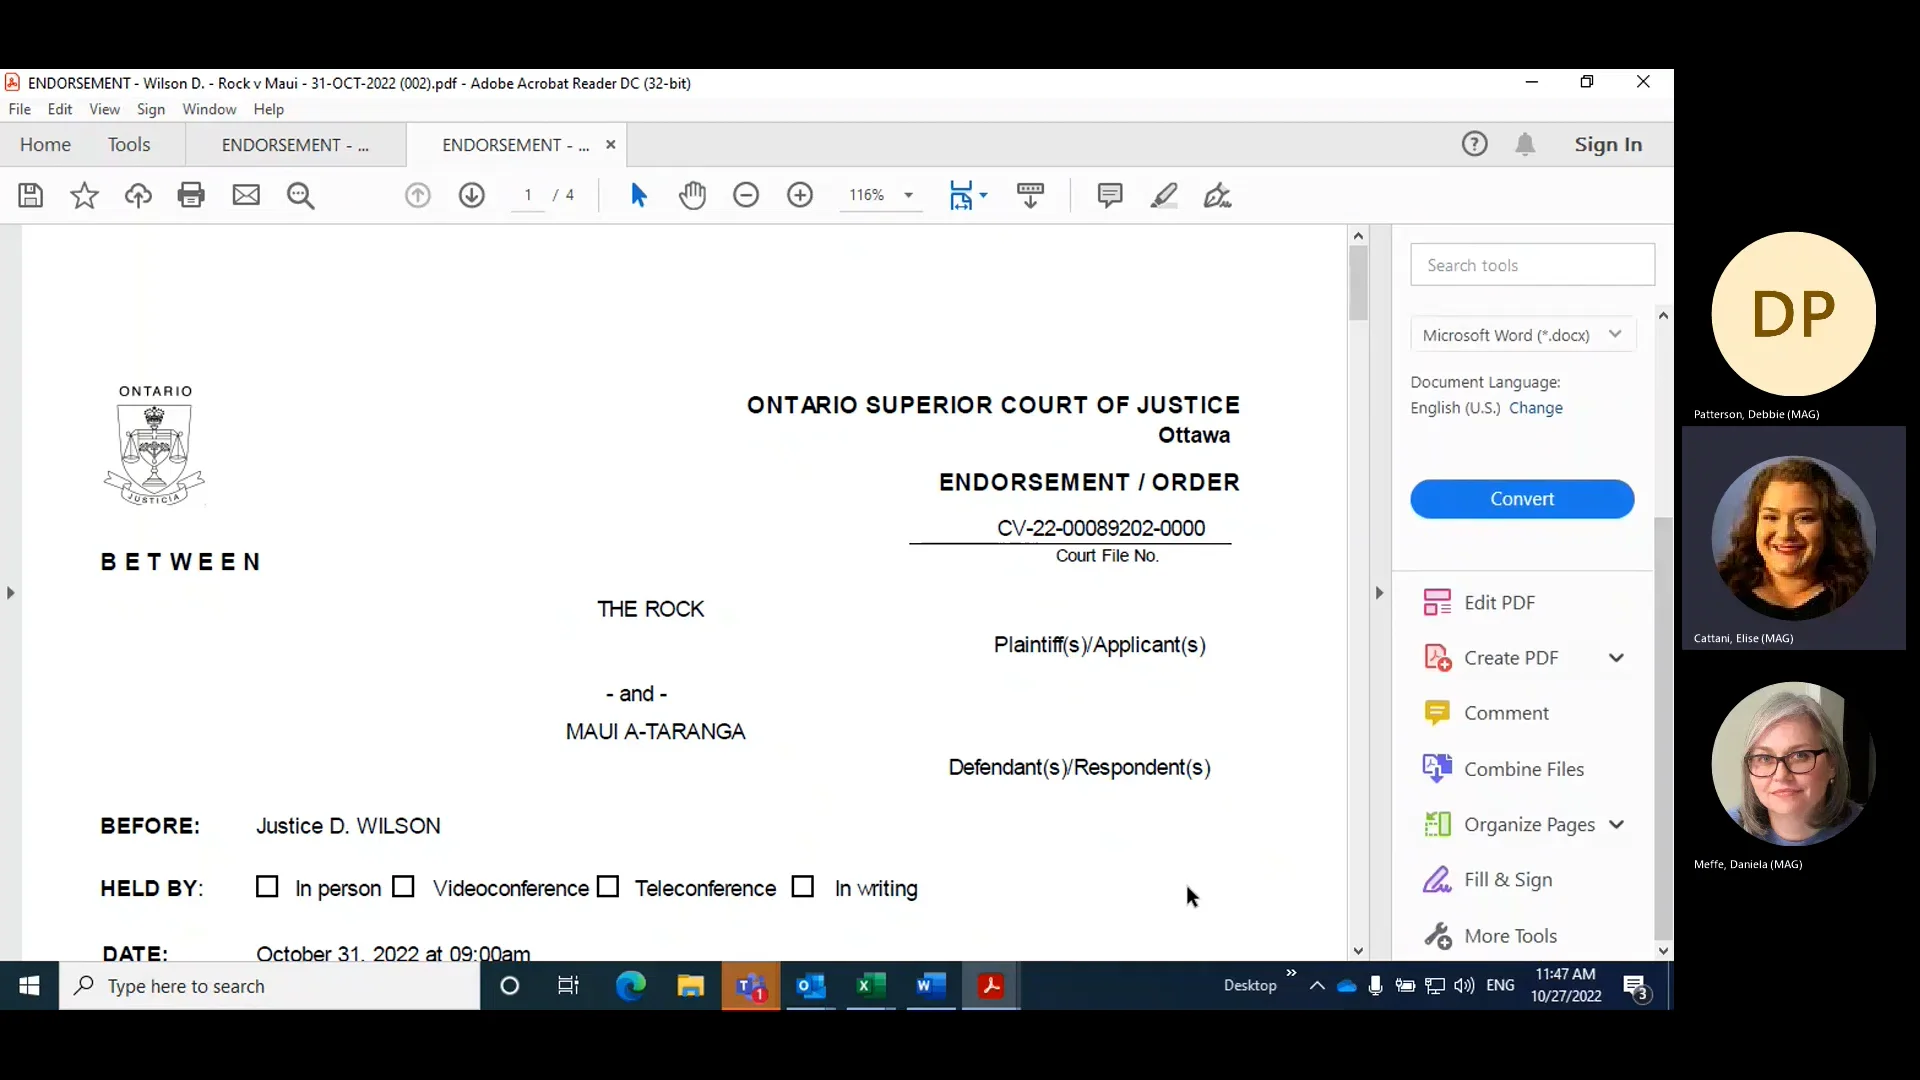Open fit page tool dropdown arrow
This screenshot has height=1080, width=1920.
click(x=983, y=195)
